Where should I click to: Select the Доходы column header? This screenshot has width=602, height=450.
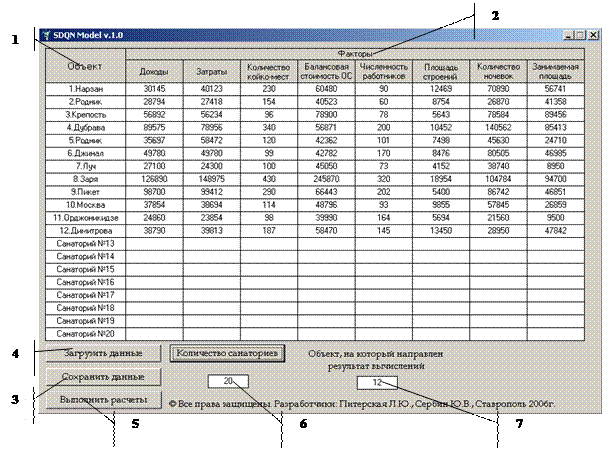point(154,70)
